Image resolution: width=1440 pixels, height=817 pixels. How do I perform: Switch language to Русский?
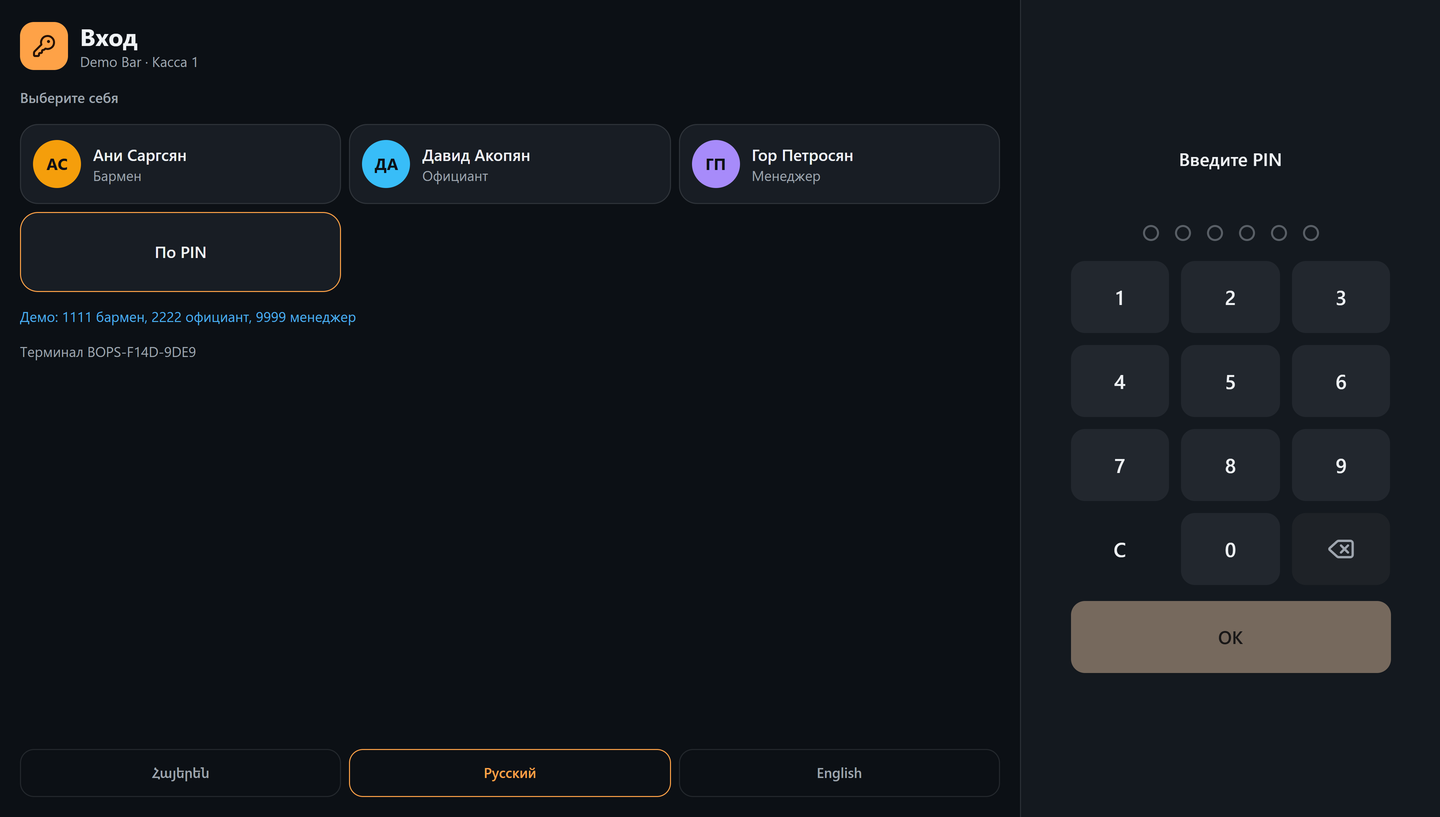tap(510, 773)
